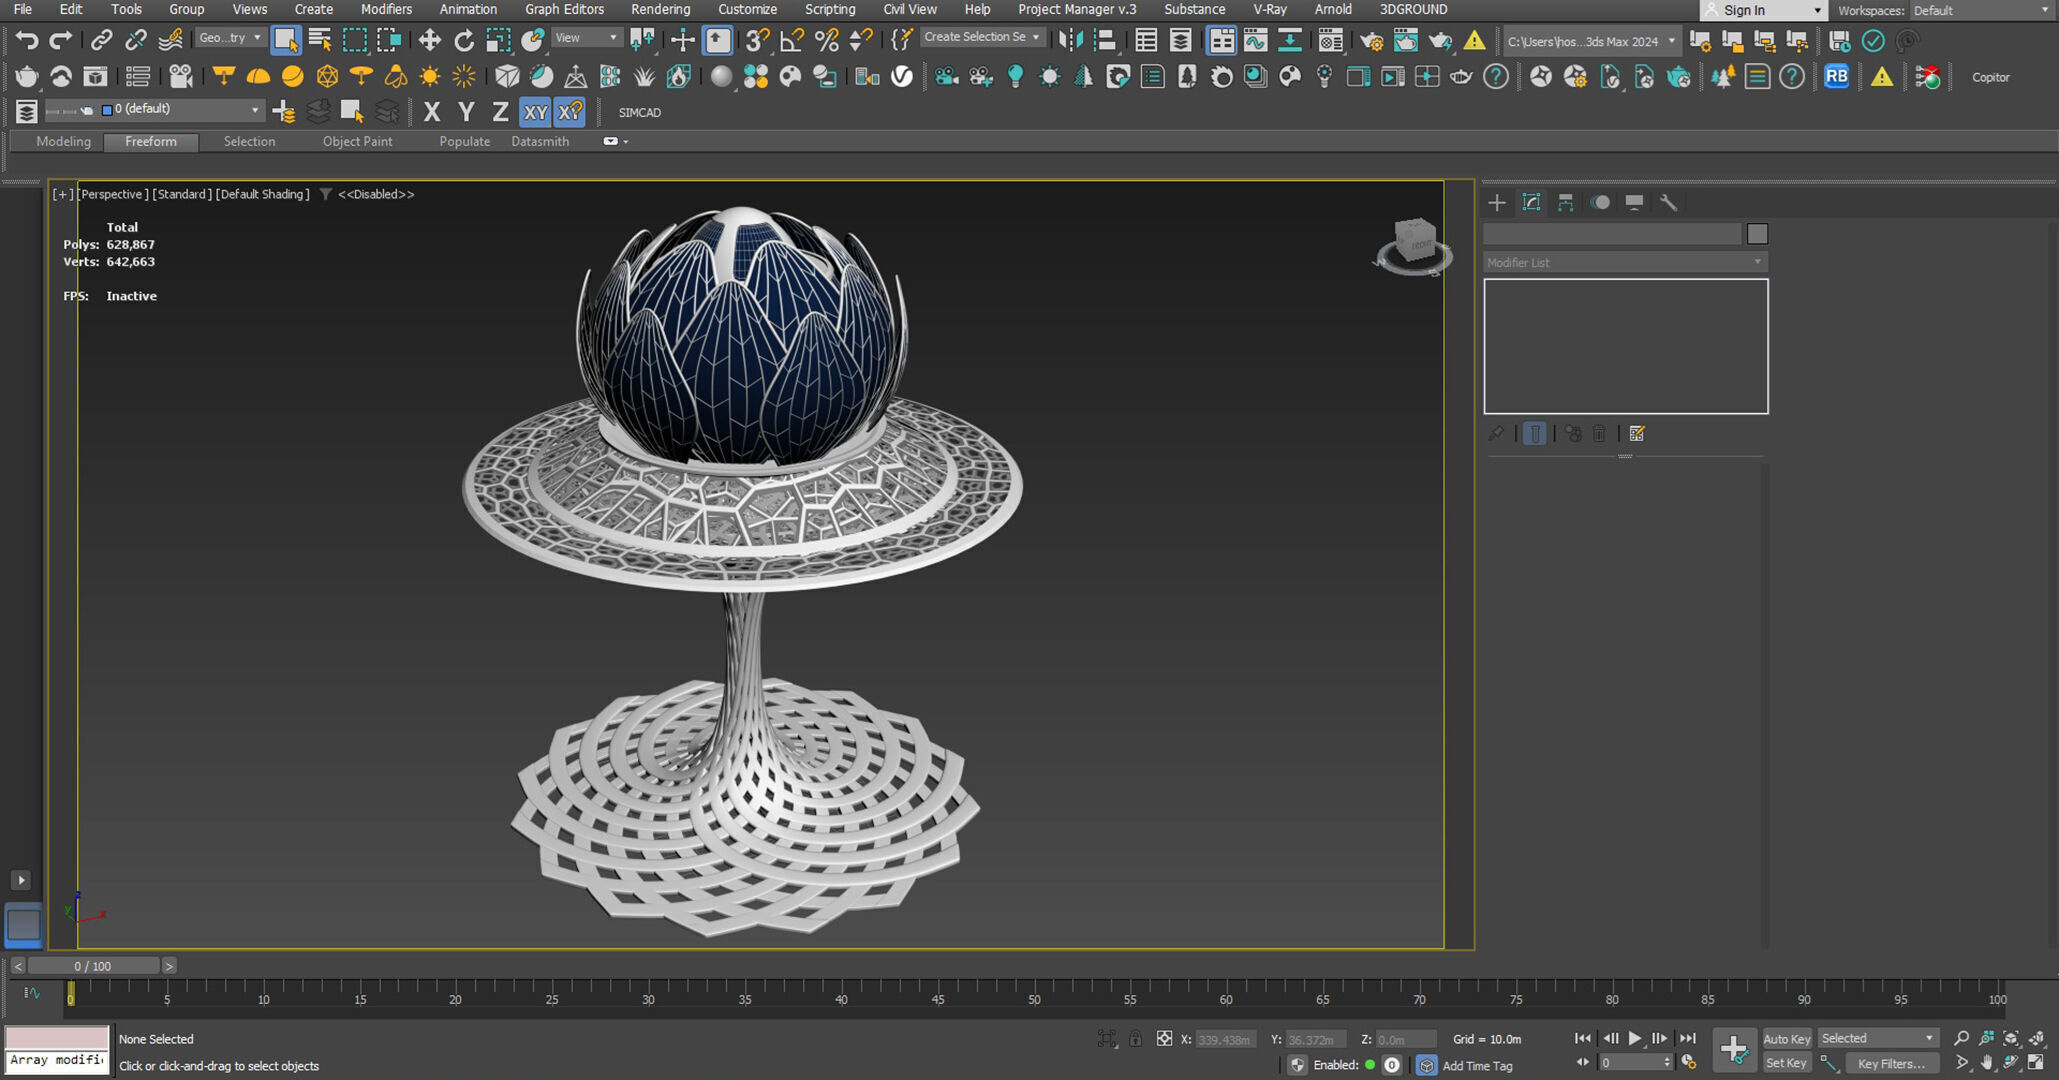Select the Select and Link tool
This screenshot has width=2059, height=1080.
point(101,40)
